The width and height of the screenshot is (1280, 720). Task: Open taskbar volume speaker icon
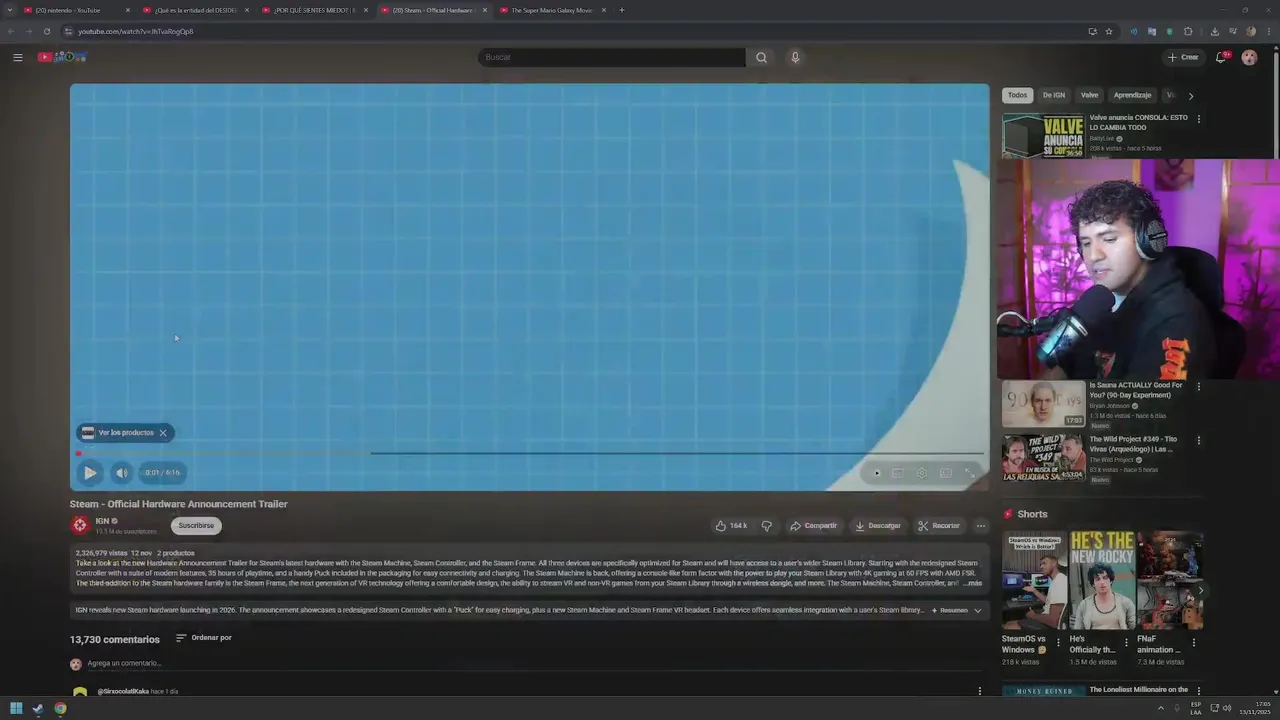coord(1227,709)
